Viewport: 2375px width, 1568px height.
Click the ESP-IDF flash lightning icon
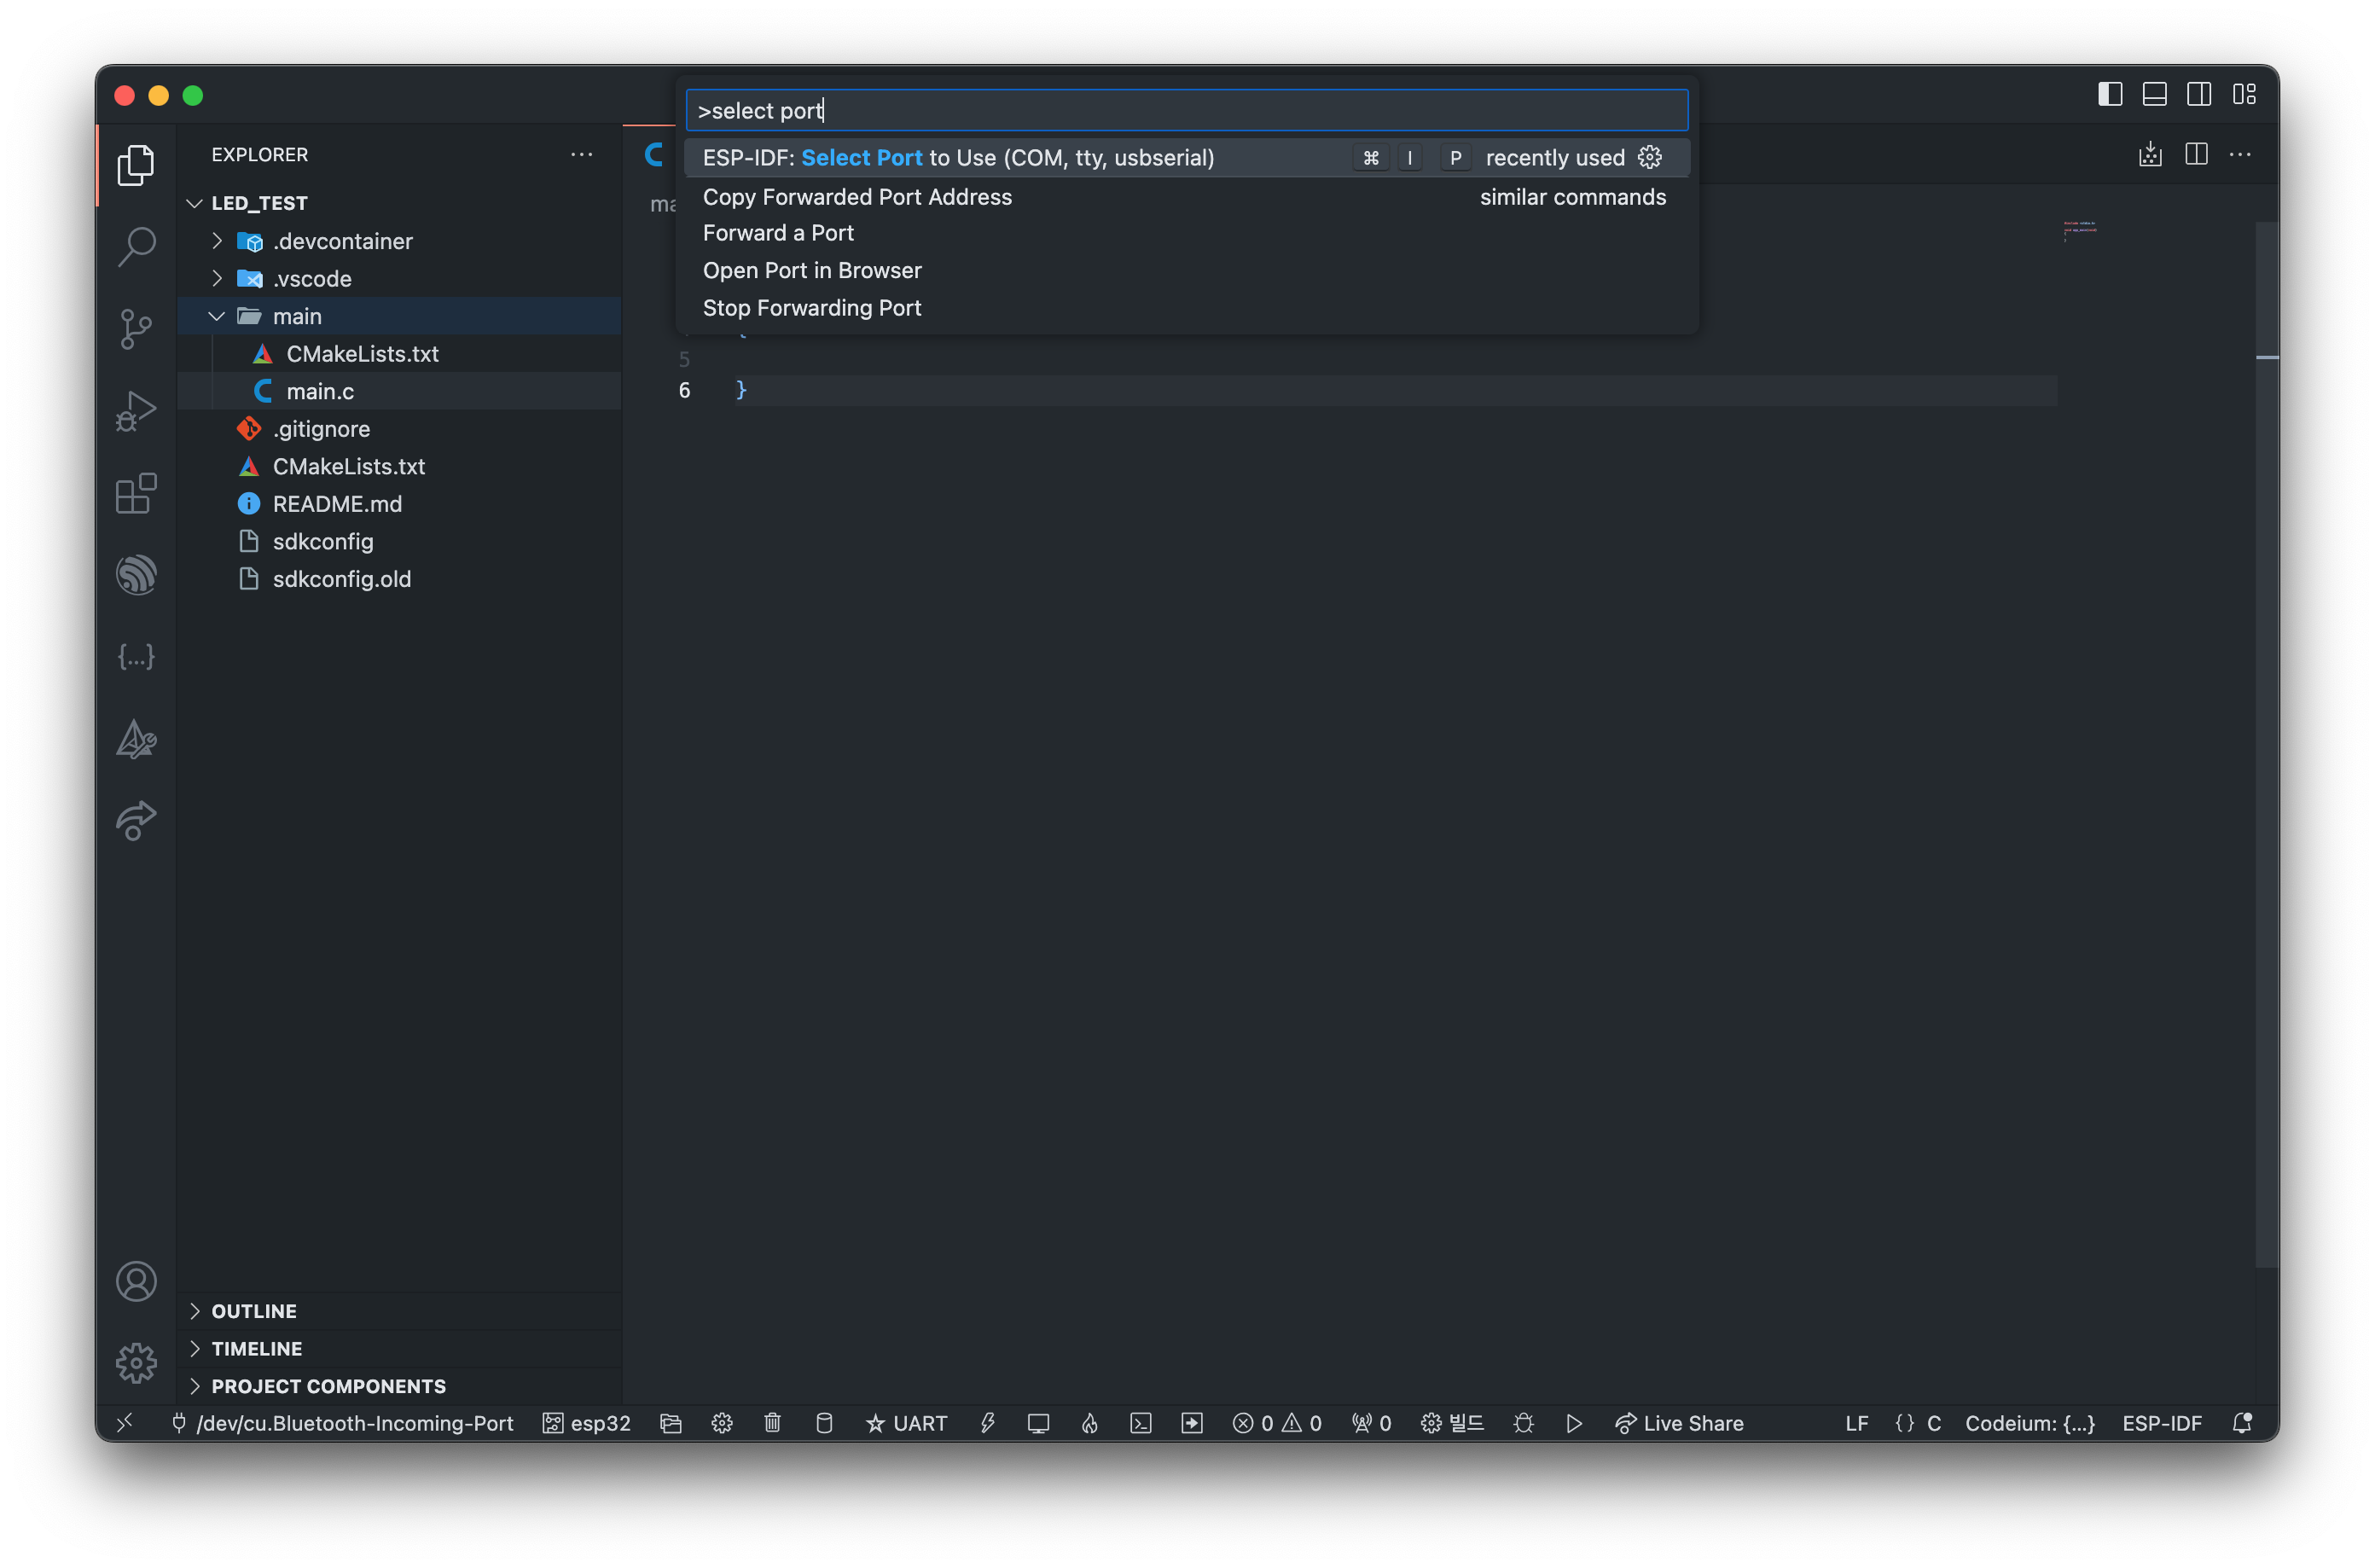point(987,1423)
